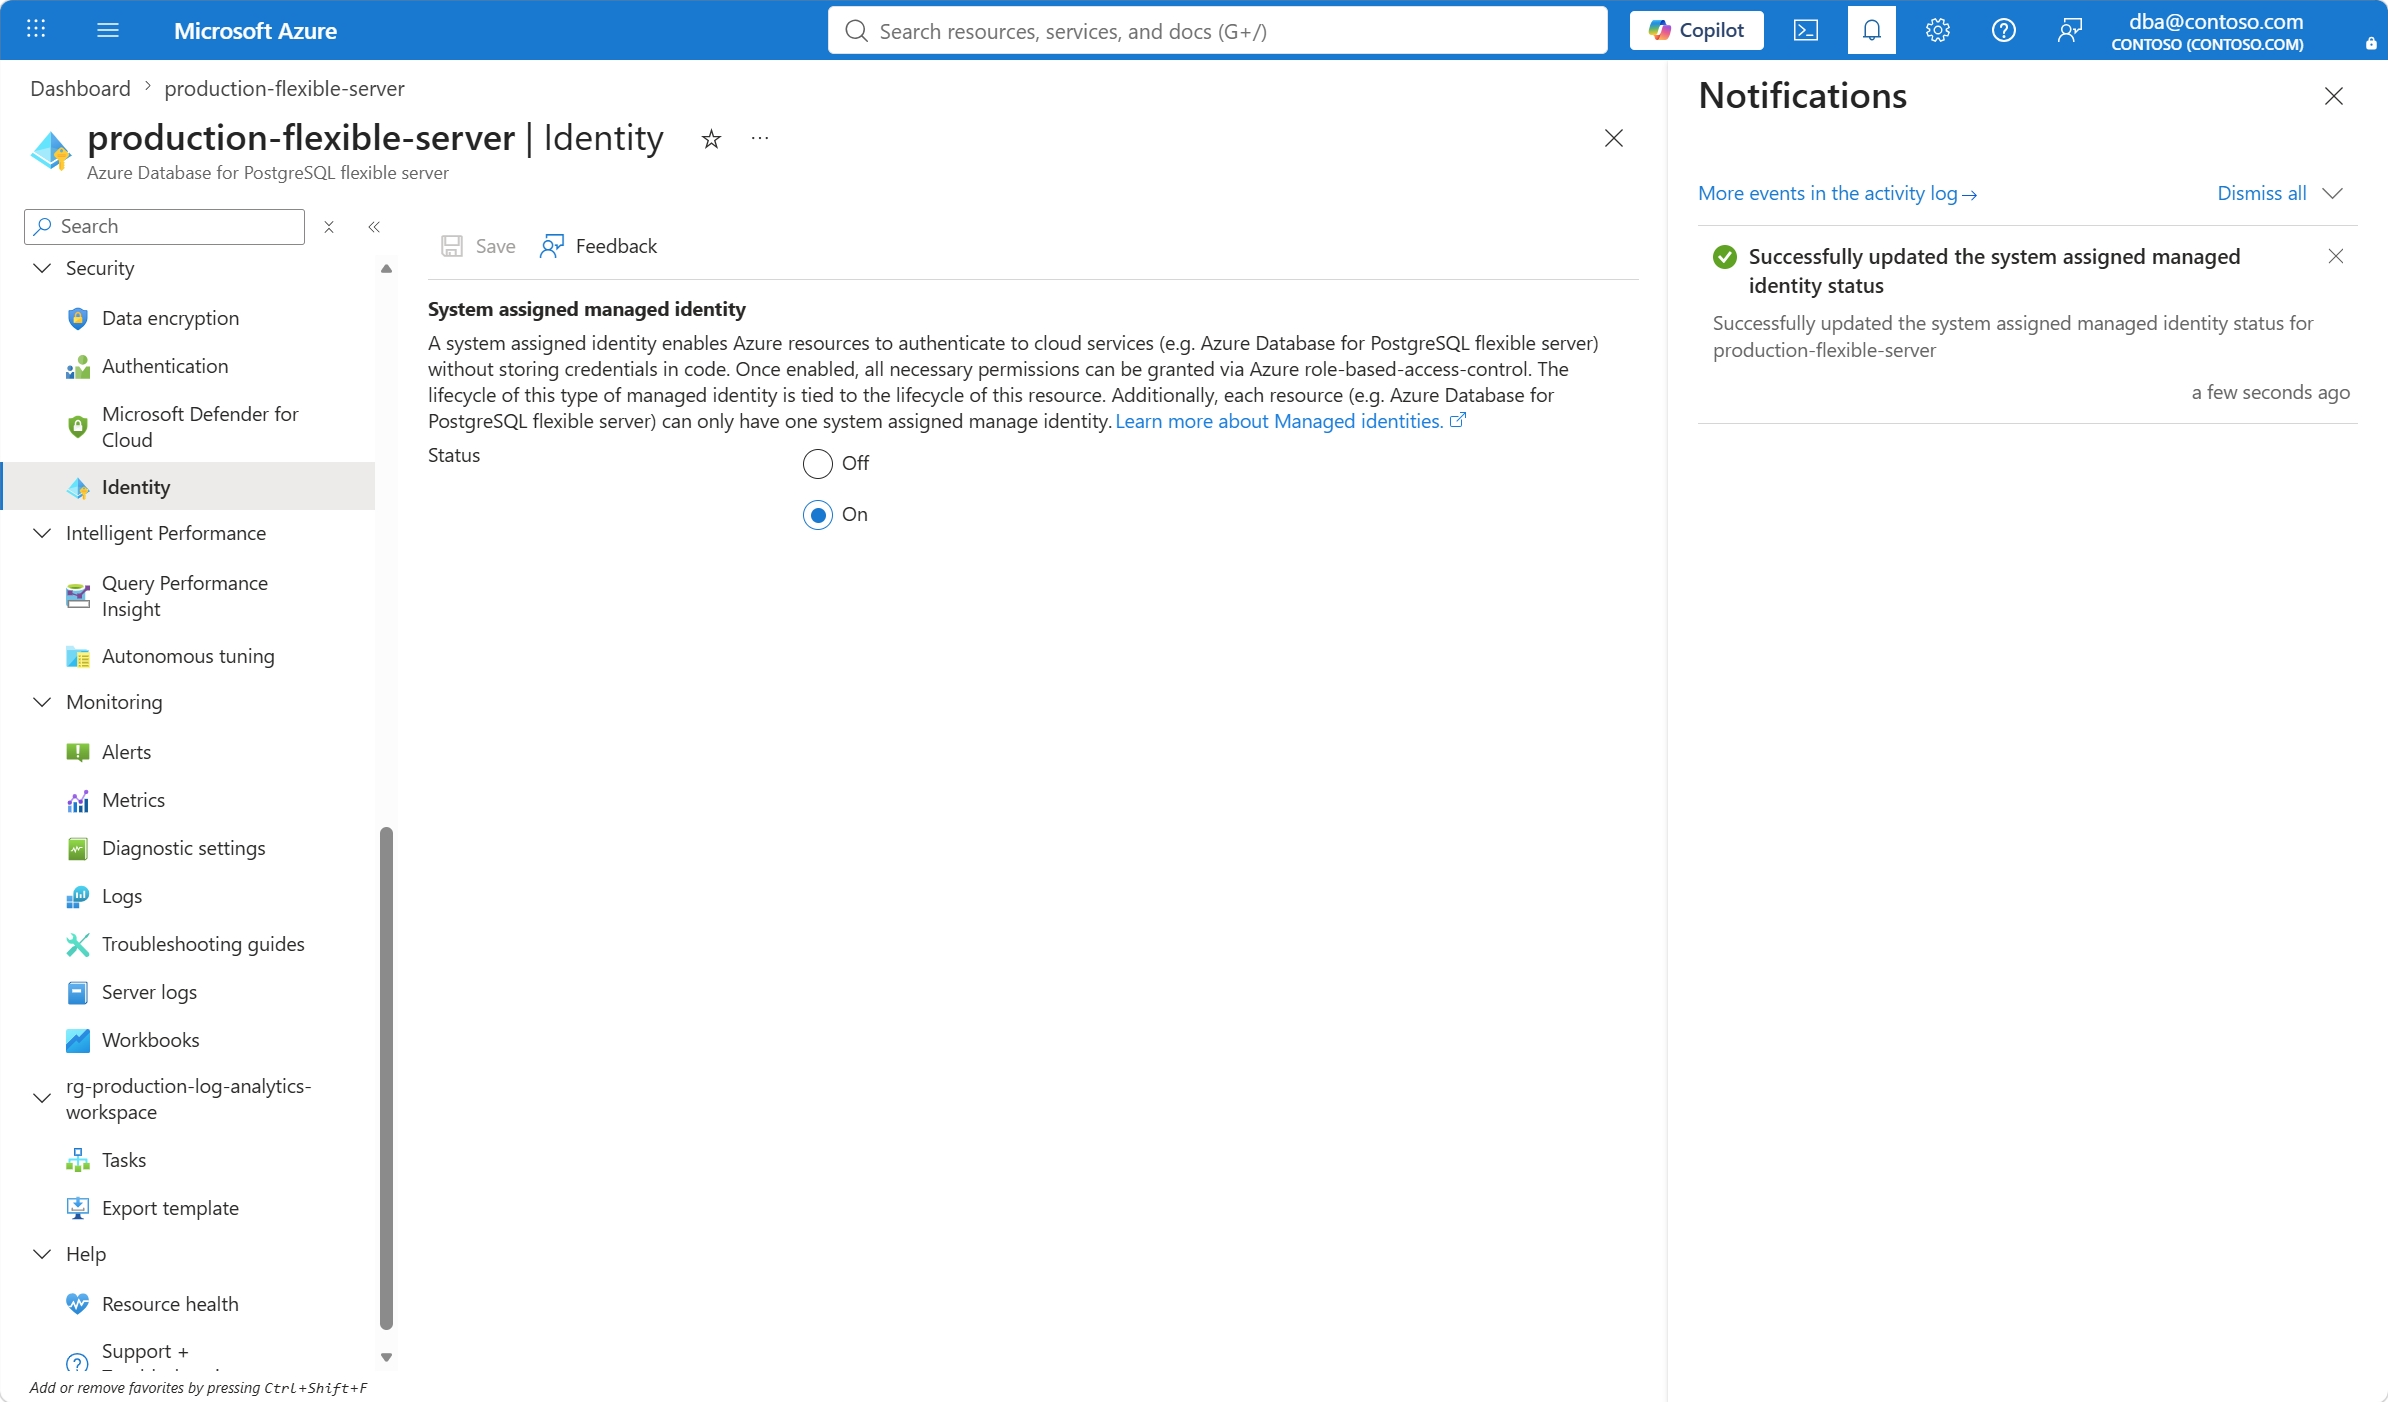Open the ellipsis more options menu
The image size is (2388, 1402).
point(760,138)
